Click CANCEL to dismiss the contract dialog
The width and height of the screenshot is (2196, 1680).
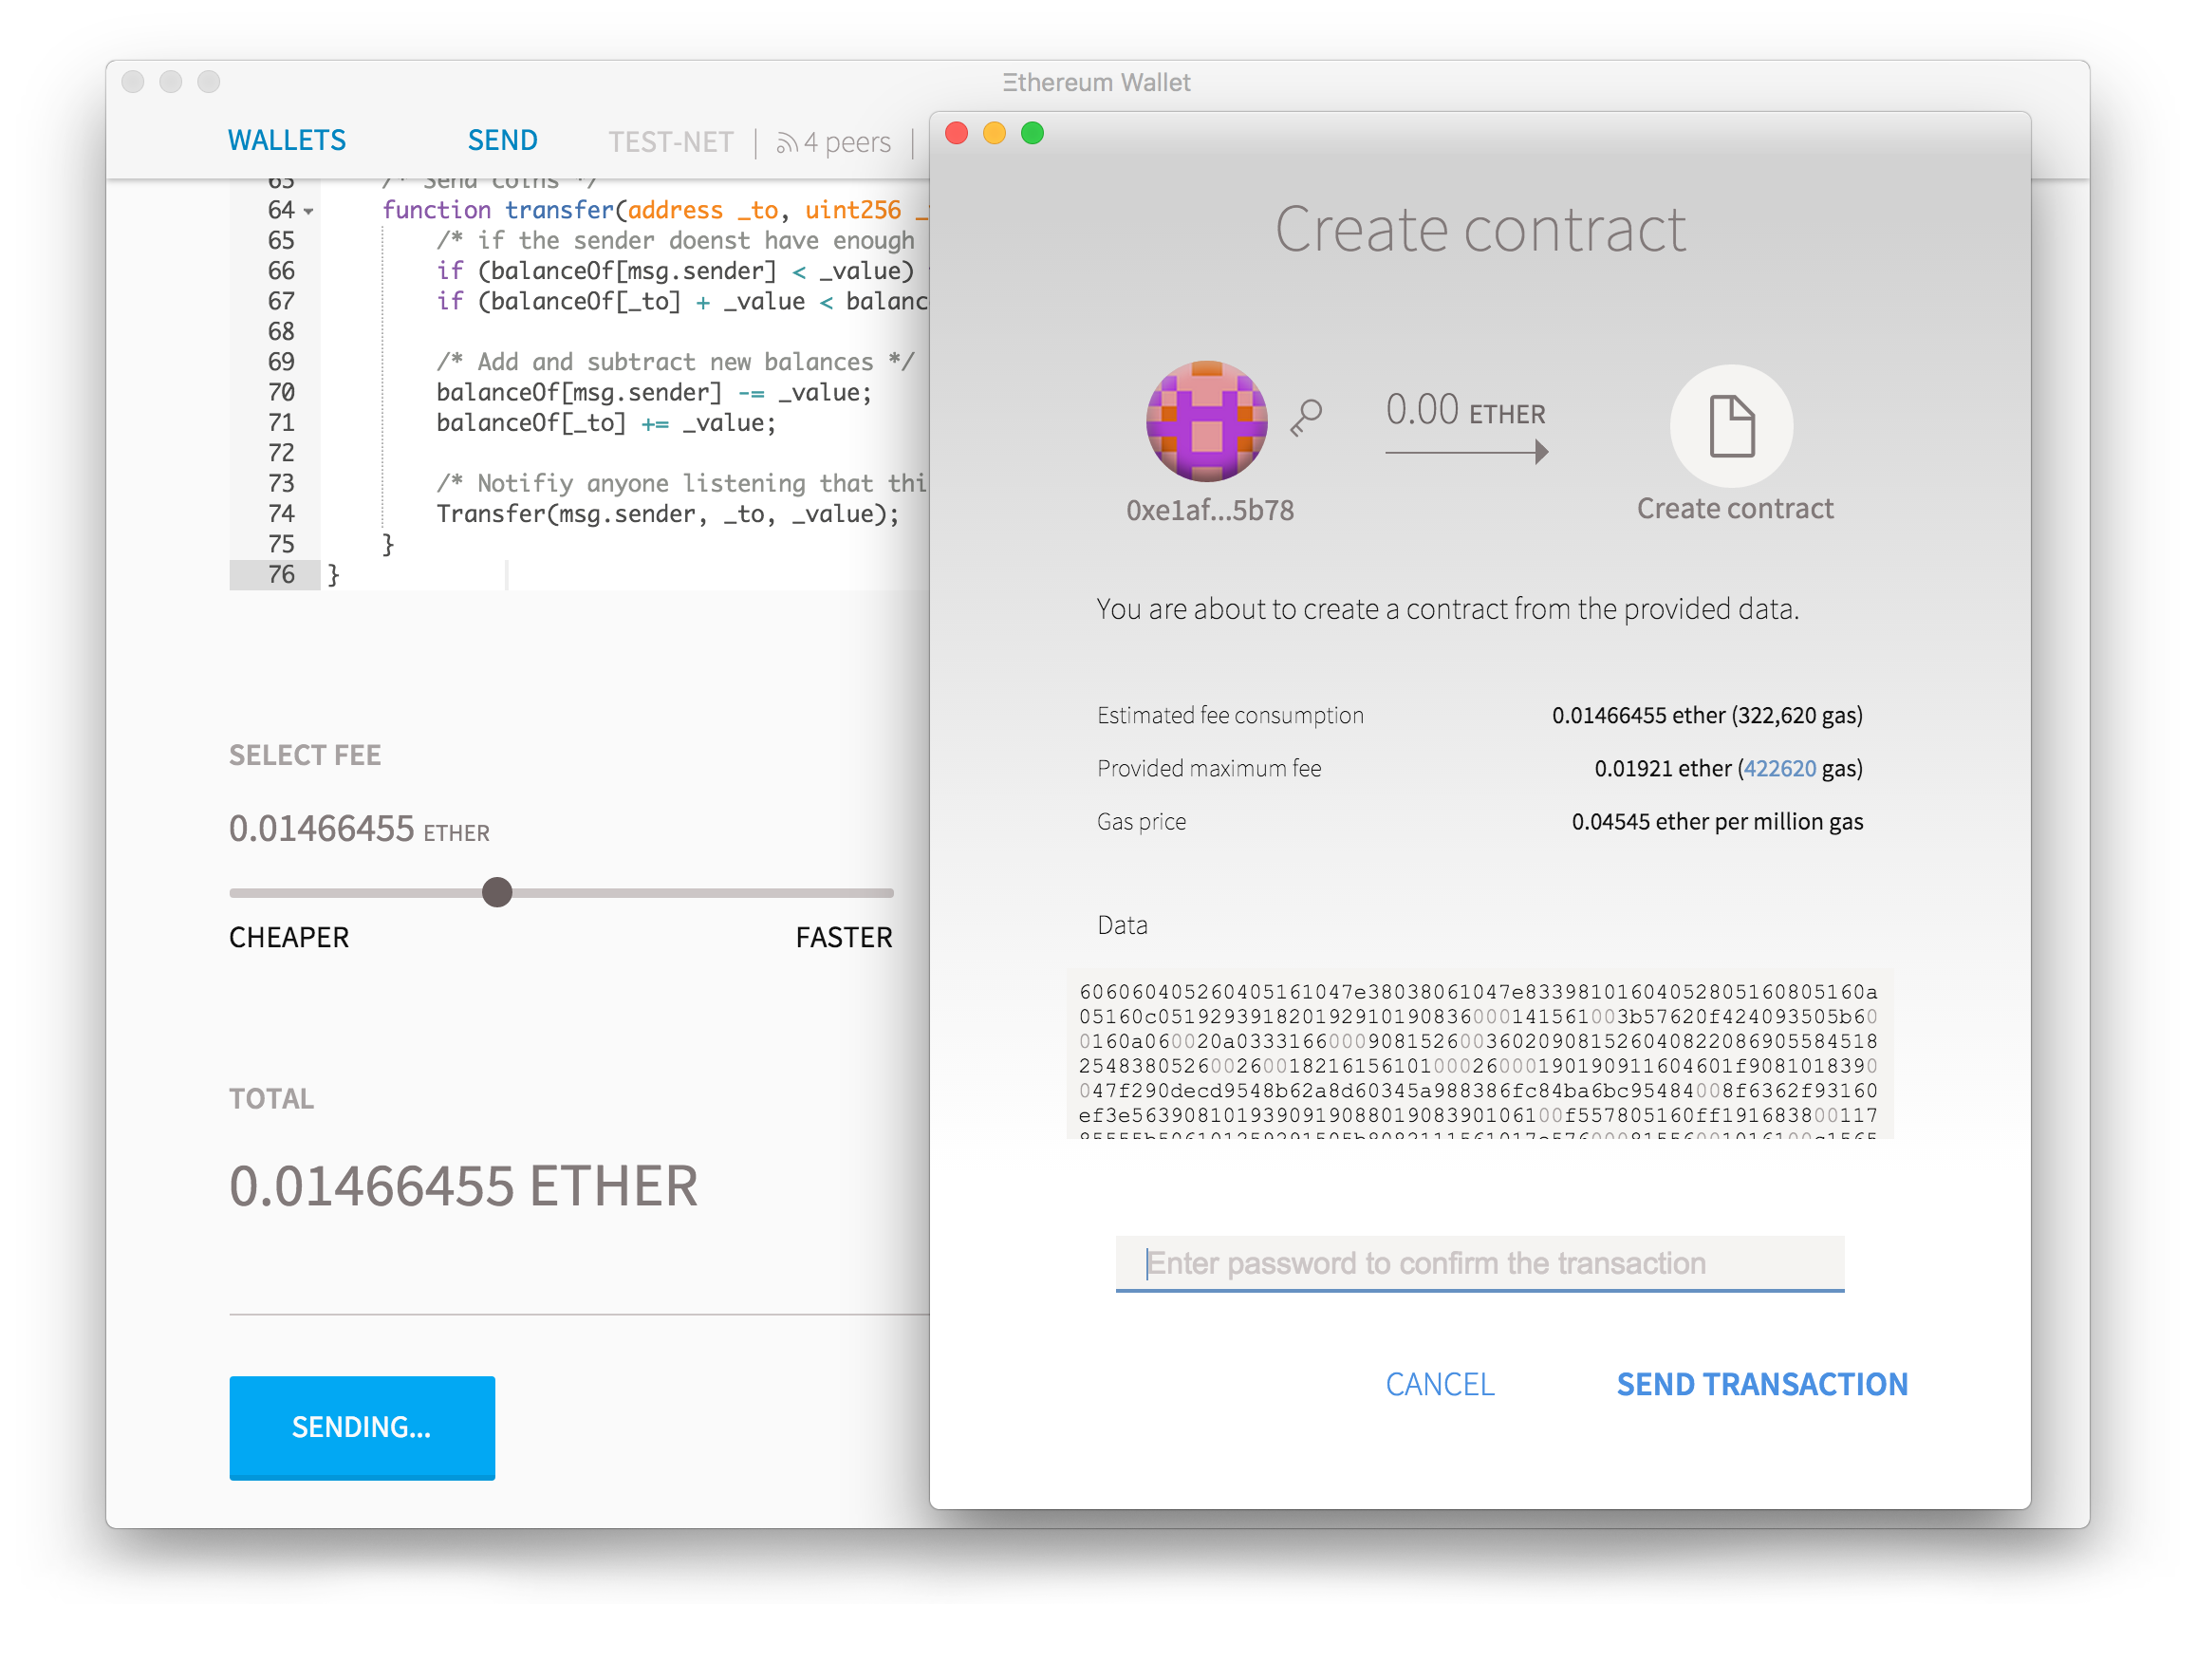[x=1442, y=1384]
